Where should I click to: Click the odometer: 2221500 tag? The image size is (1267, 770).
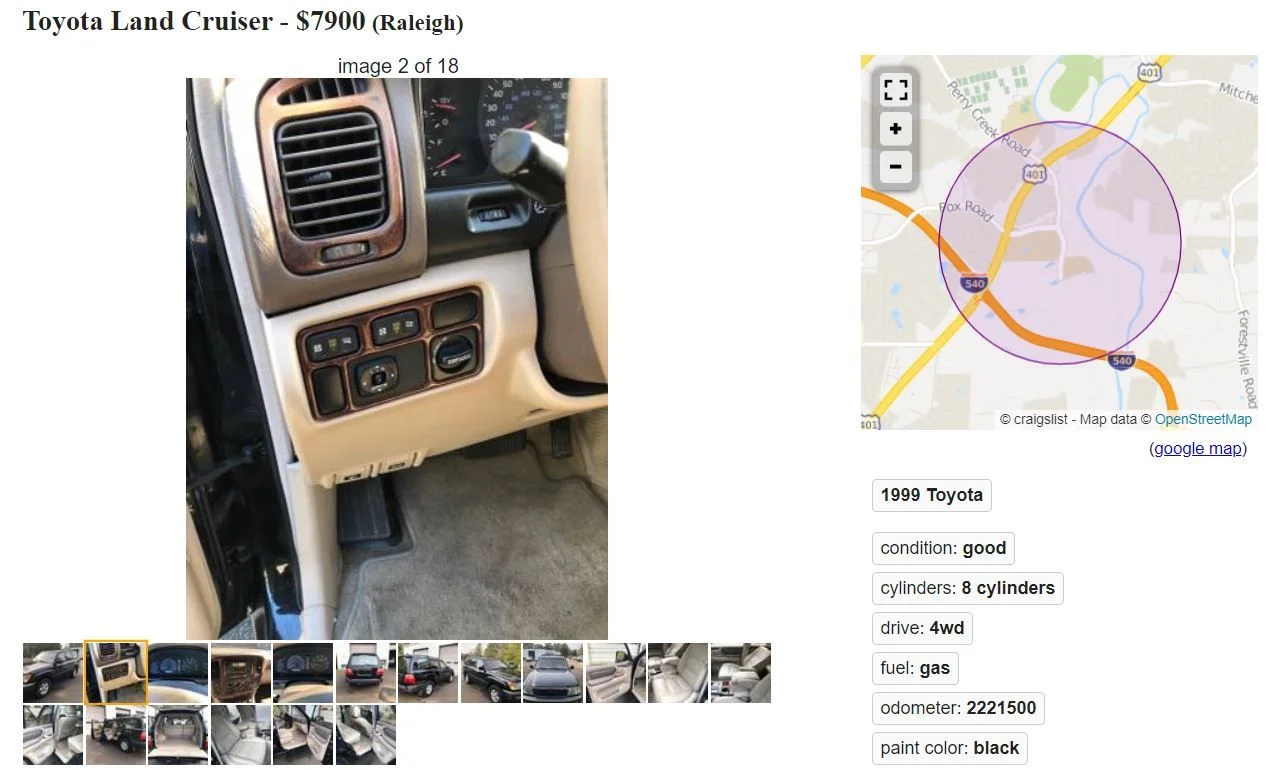pos(958,708)
